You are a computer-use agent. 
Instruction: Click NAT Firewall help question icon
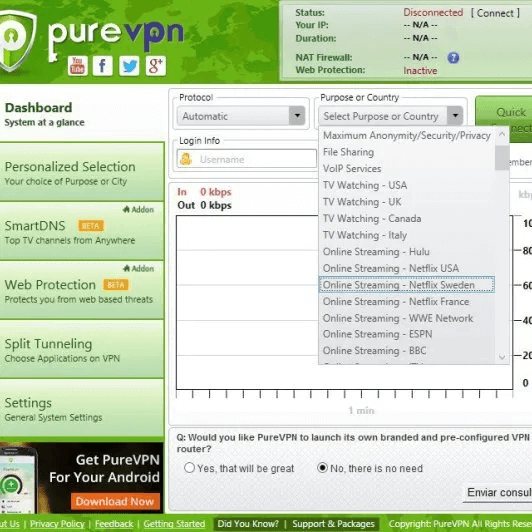(x=453, y=58)
